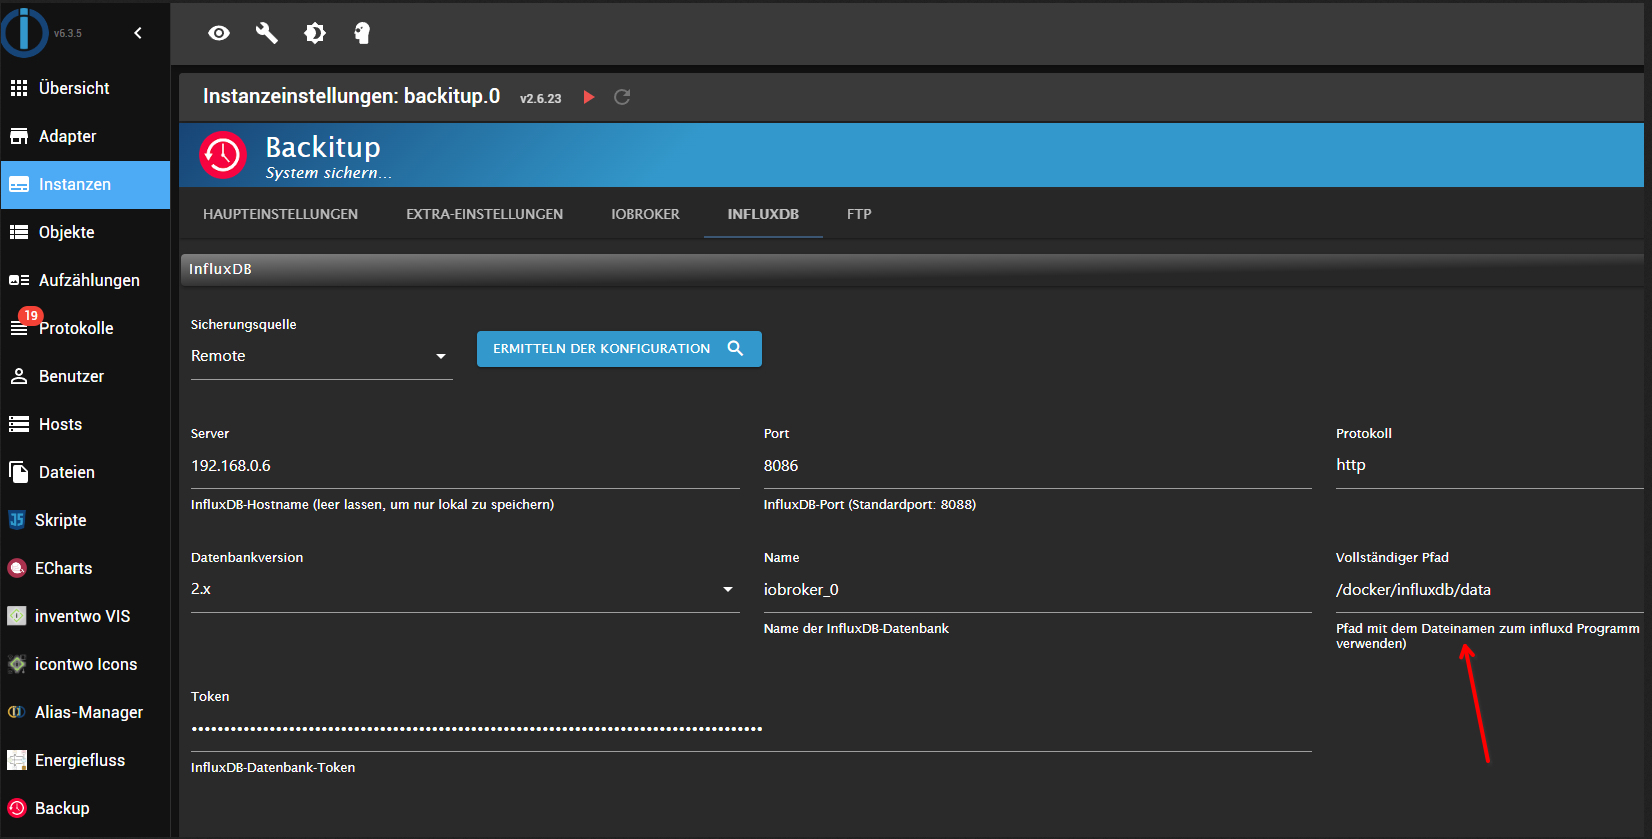
Task: Click the Token password field
Action: tap(751, 729)
